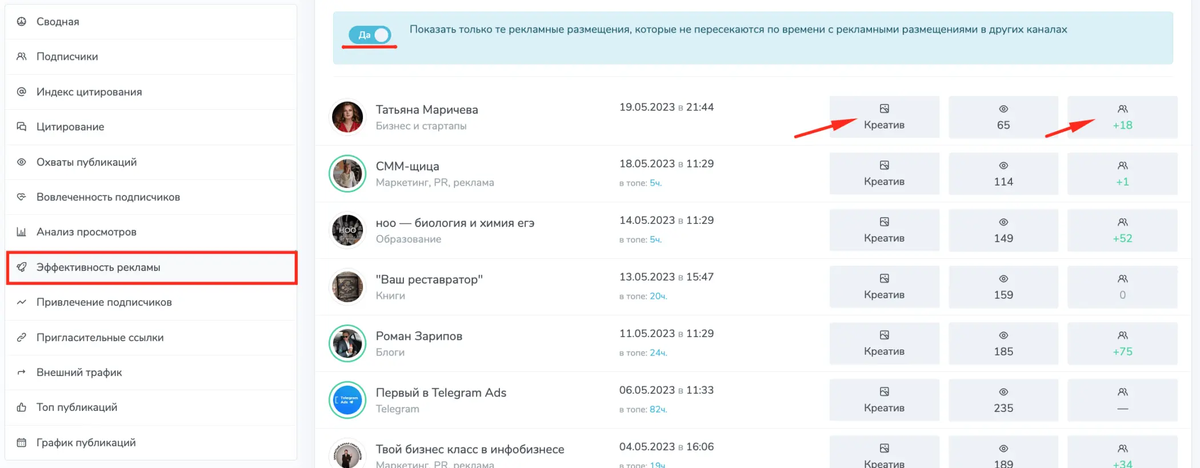Click СММ-щица avatar
1200x468 pixels.
coord(348,173)
